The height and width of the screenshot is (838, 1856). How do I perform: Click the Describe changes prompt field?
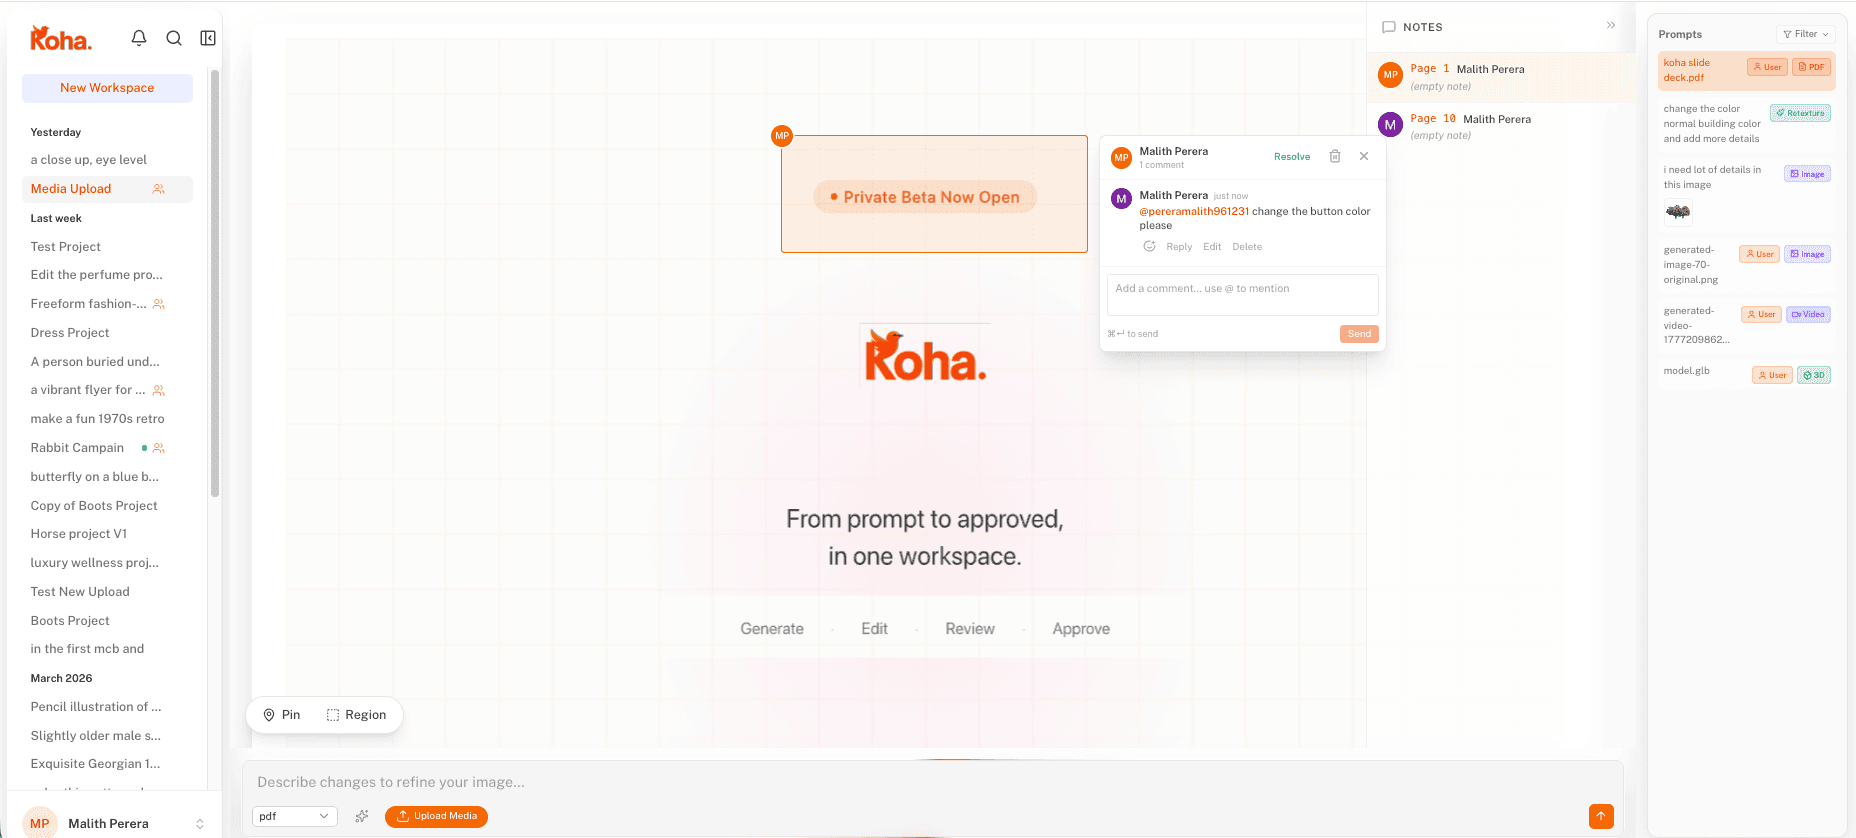tap(932, 782)
